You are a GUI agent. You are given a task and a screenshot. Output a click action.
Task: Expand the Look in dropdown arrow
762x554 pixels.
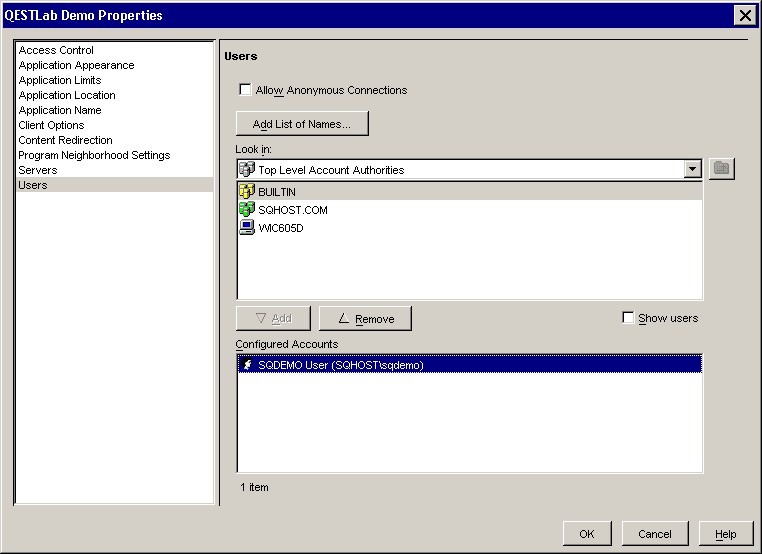[692, 170]
